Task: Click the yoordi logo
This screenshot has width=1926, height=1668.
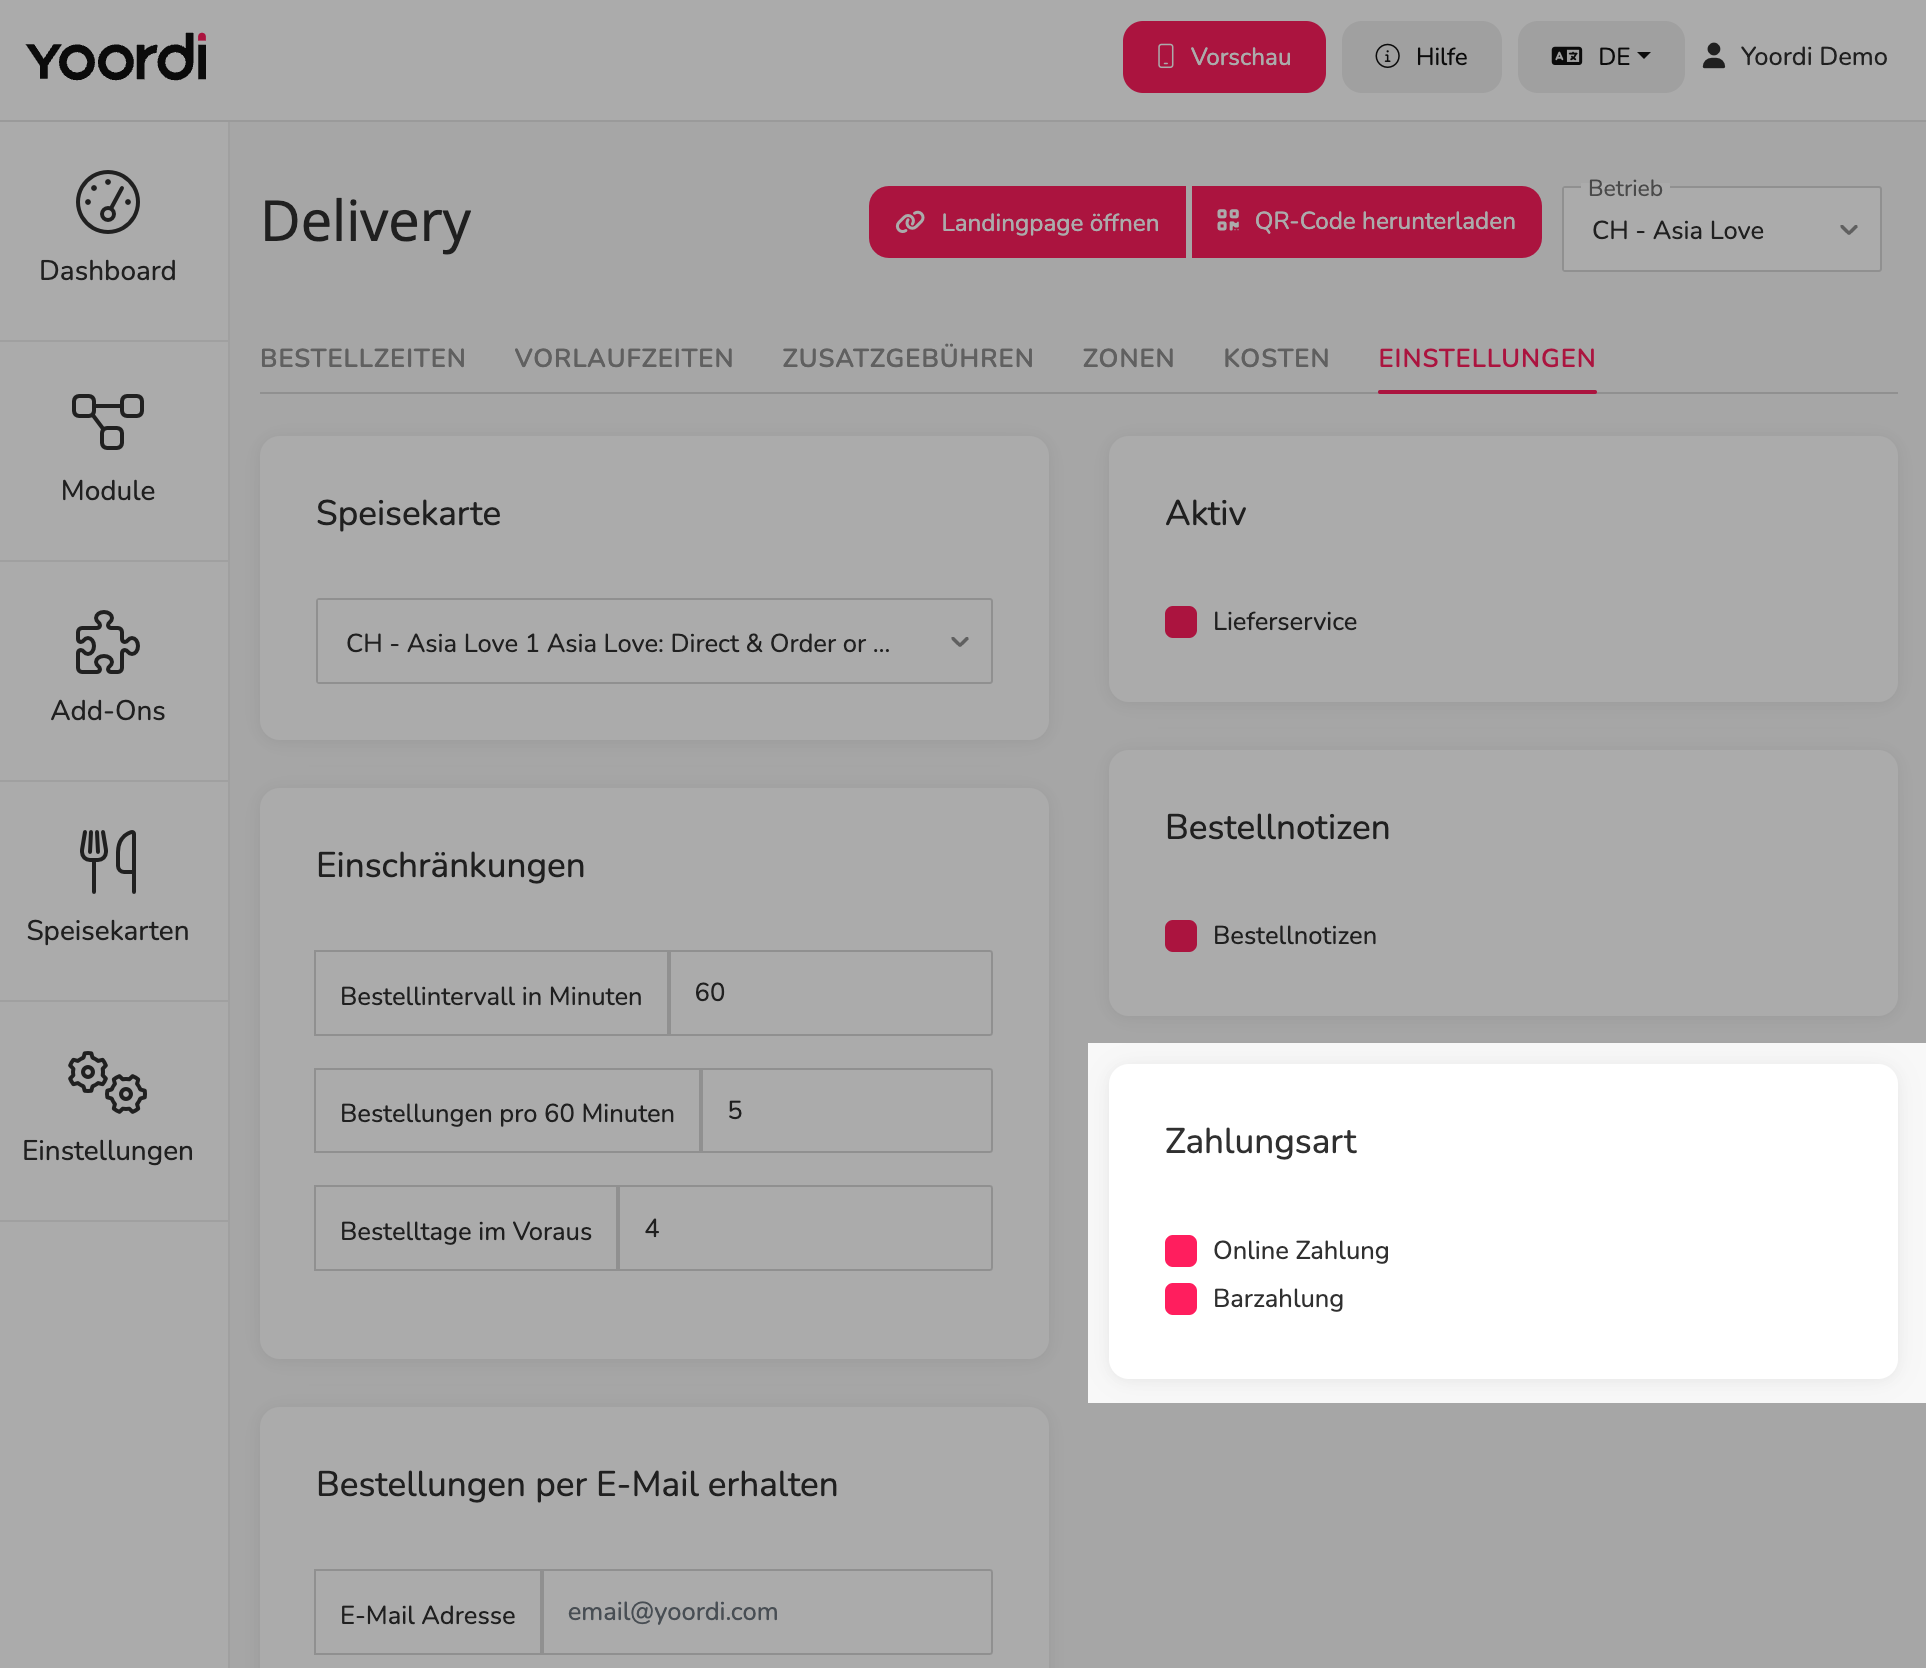Action: tap(117, 57)
